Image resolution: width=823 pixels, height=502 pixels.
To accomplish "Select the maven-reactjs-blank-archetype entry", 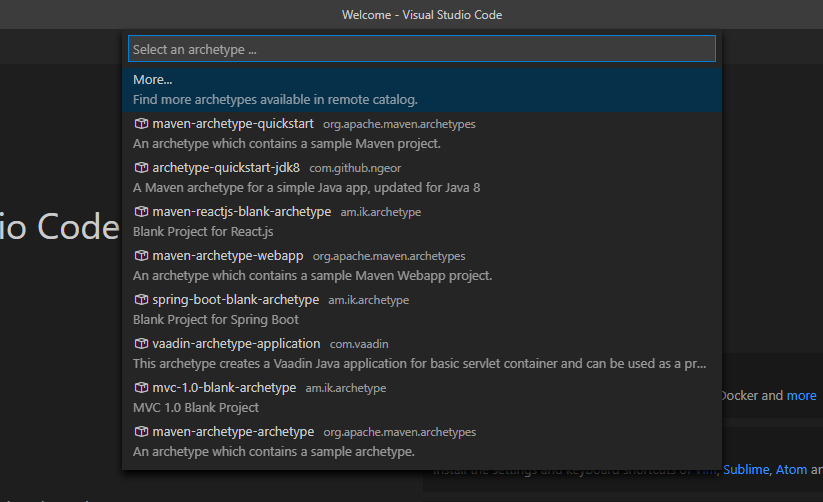I will 421,222.
